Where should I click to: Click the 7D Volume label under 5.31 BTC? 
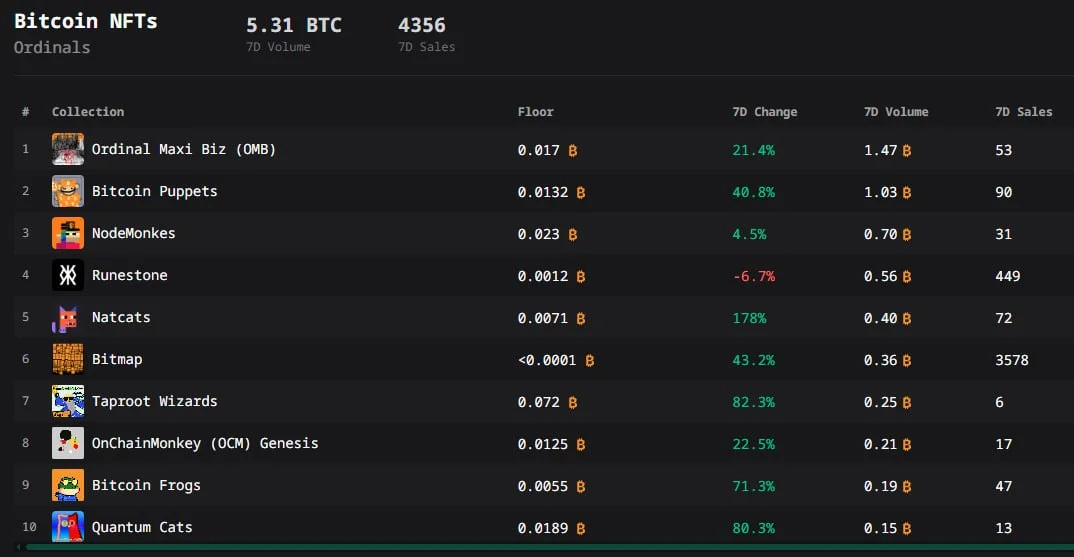click(x=278, y=47)
